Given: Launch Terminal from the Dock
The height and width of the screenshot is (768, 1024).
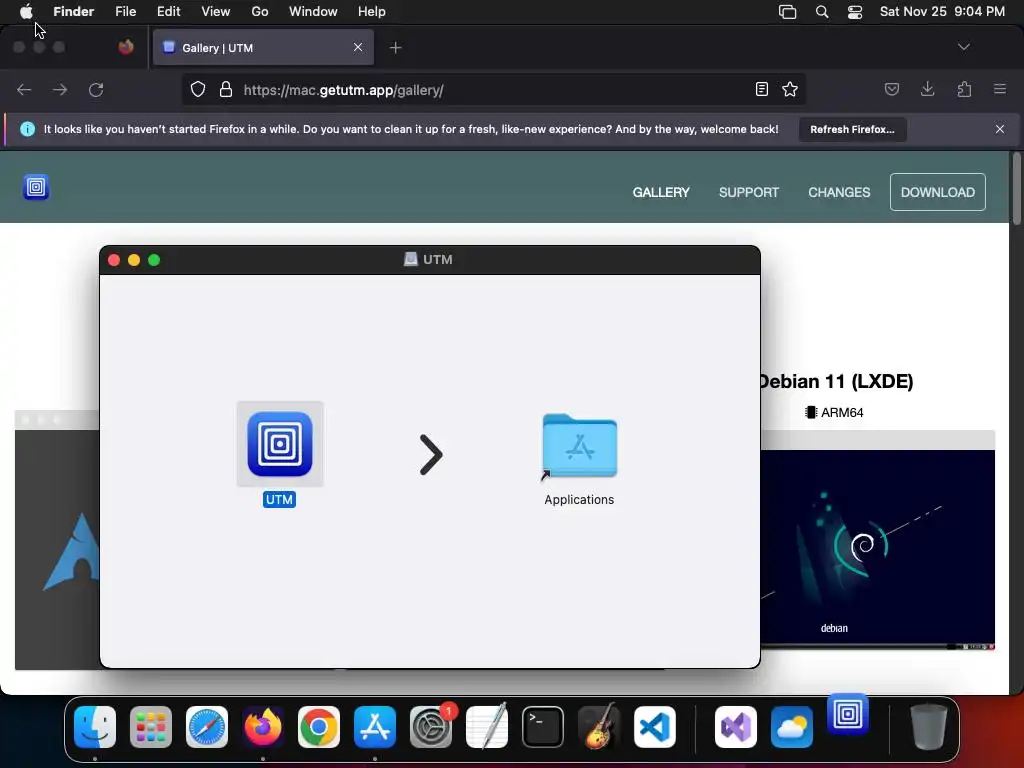Looking at the screenshot, I should [x=543, y=727].
